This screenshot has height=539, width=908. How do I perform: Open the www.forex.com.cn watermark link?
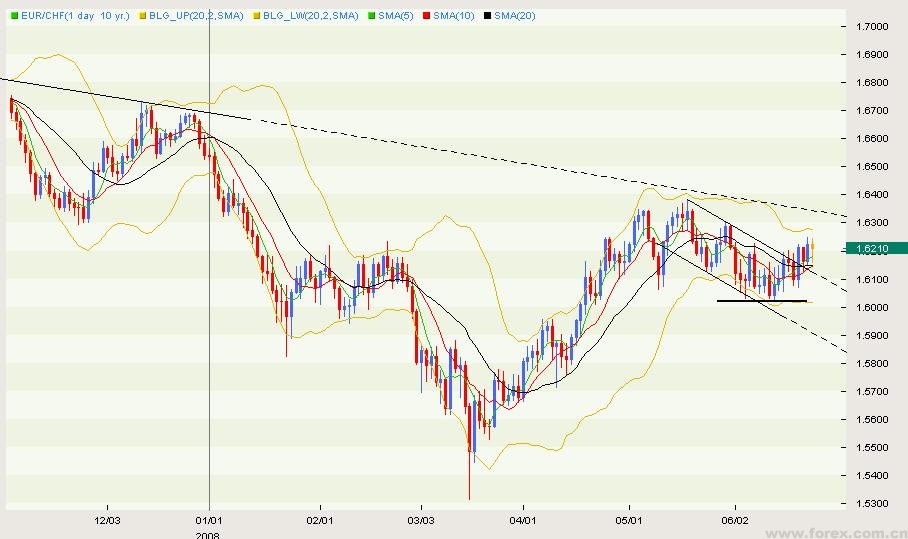coord(855,531)
